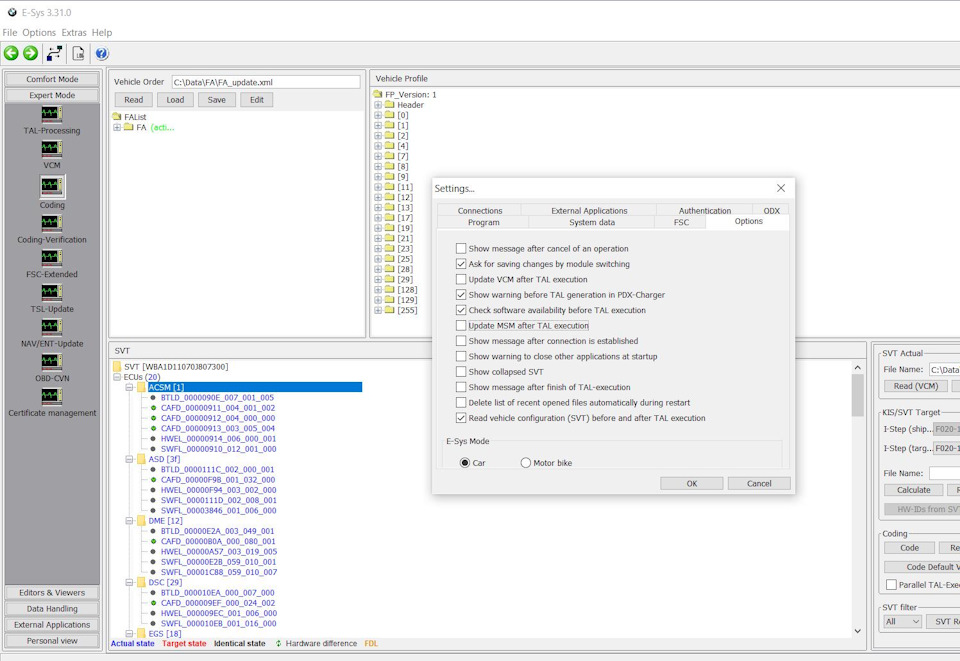Open the OBD-CVN module icon
The image size is (960, 661).
[x=52, y=362]
